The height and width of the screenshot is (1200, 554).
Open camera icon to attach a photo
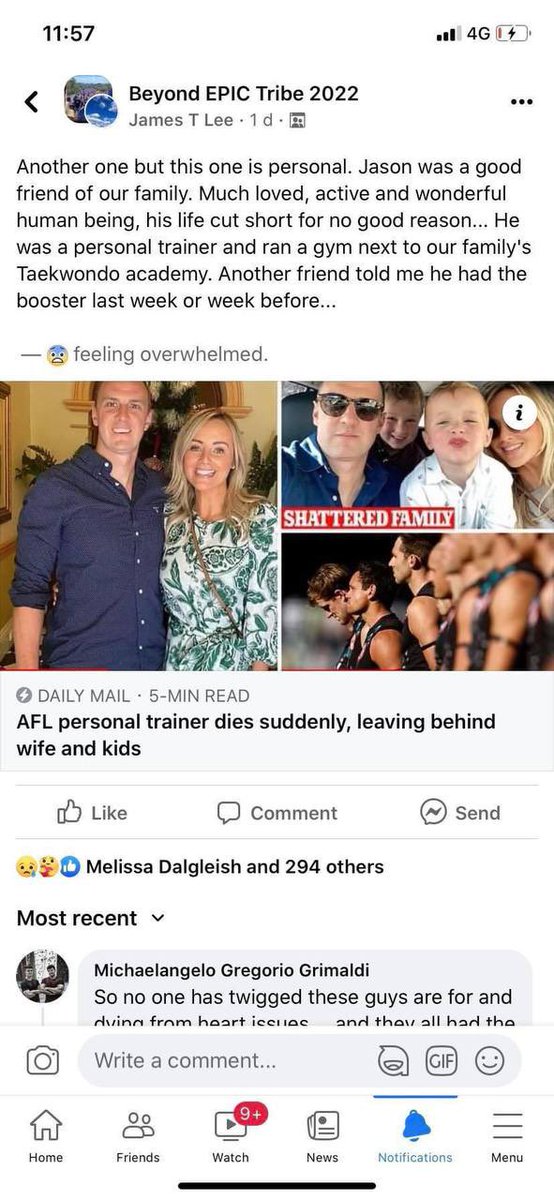pyautogui.click(x=42, y=1061)
